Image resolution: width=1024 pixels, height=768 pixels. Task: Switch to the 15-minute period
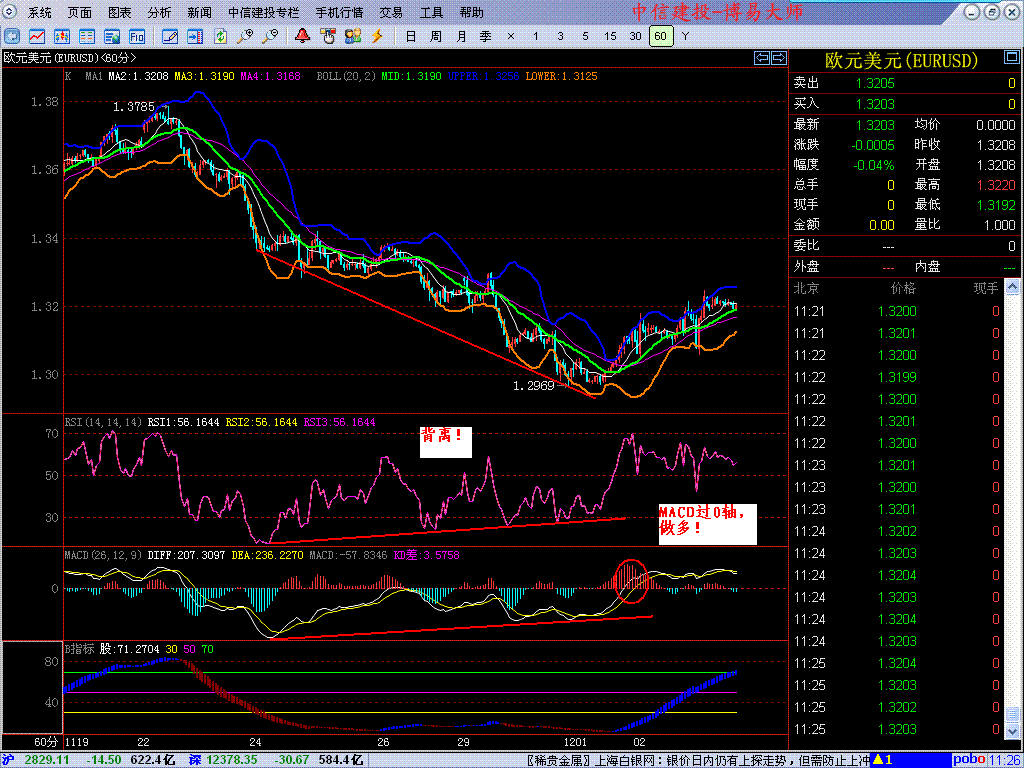610,36
